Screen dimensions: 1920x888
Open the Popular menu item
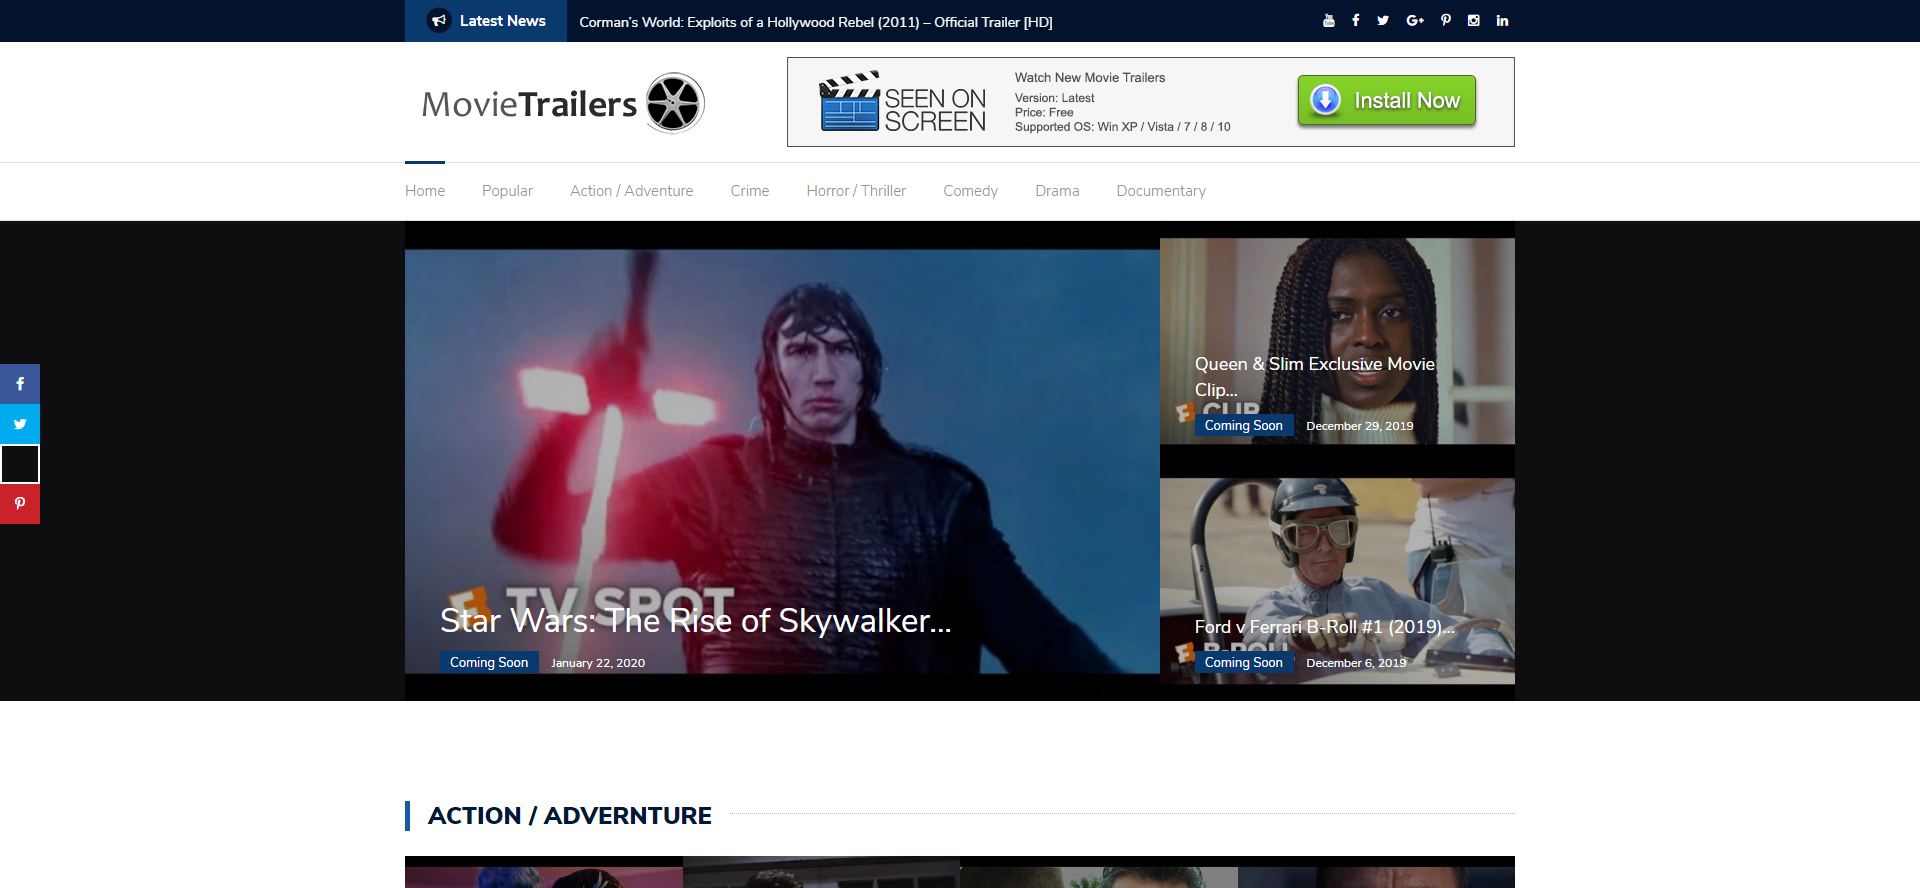click(507, 191)
